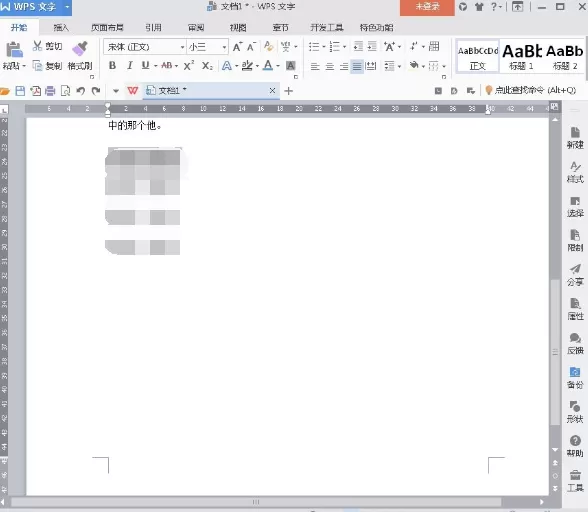The width and height of the screenshot is (588, 512).
Task: Open the highlight color dropdown arrow
Action: 257,66
